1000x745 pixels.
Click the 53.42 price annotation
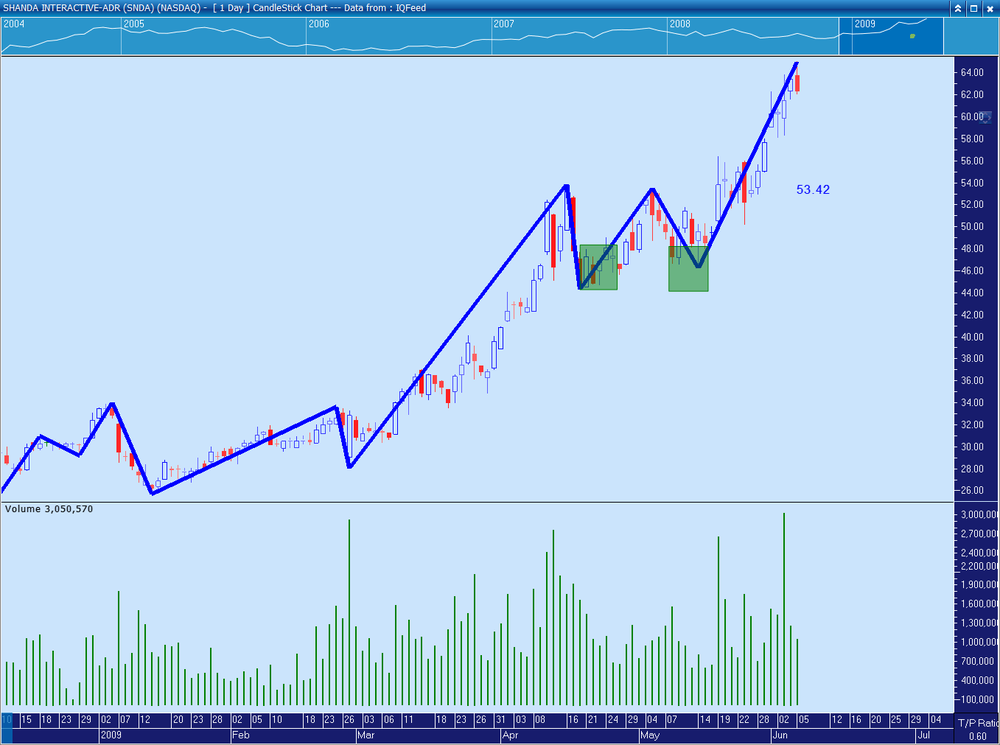(x=813, y=189)
